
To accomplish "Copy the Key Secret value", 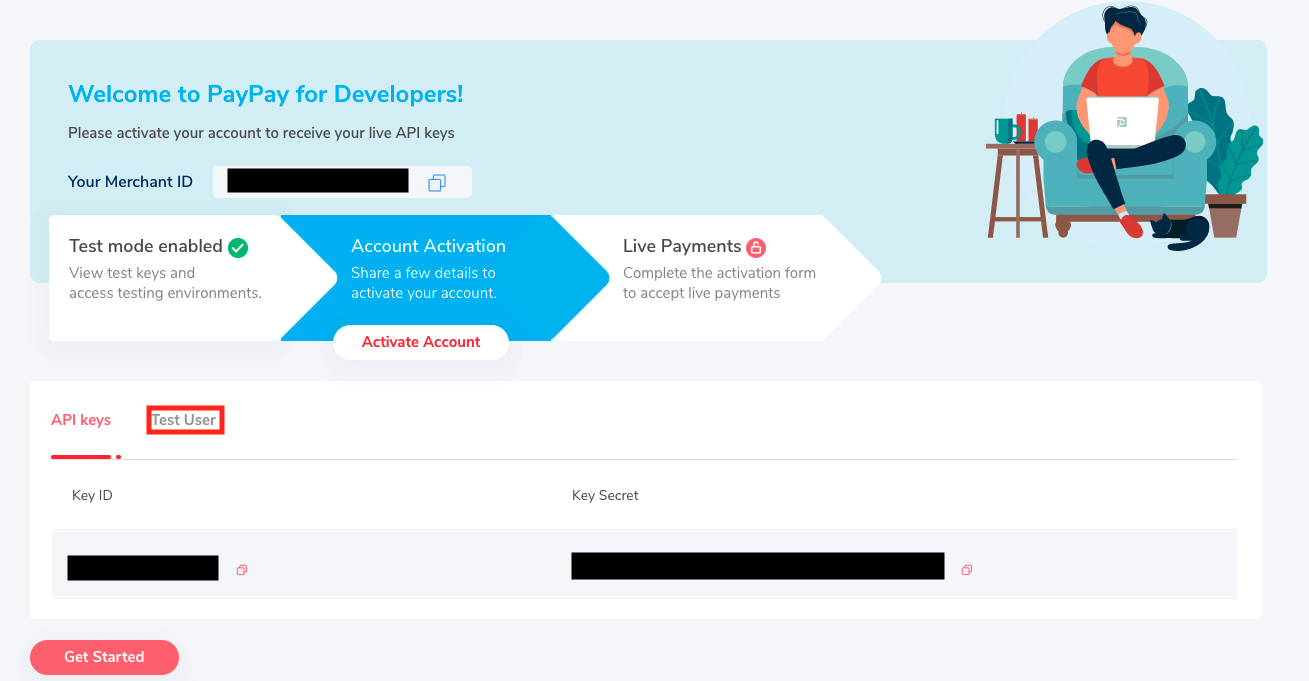I will [x=966, y=570].
